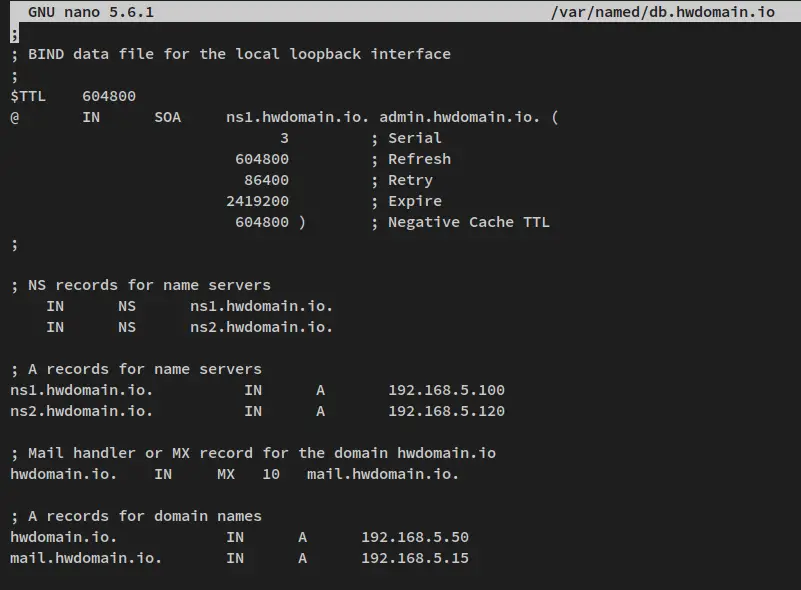Screen dimensions: 801x590
Task: Click the MX priority value 10
Action: (x=271, y=474)
